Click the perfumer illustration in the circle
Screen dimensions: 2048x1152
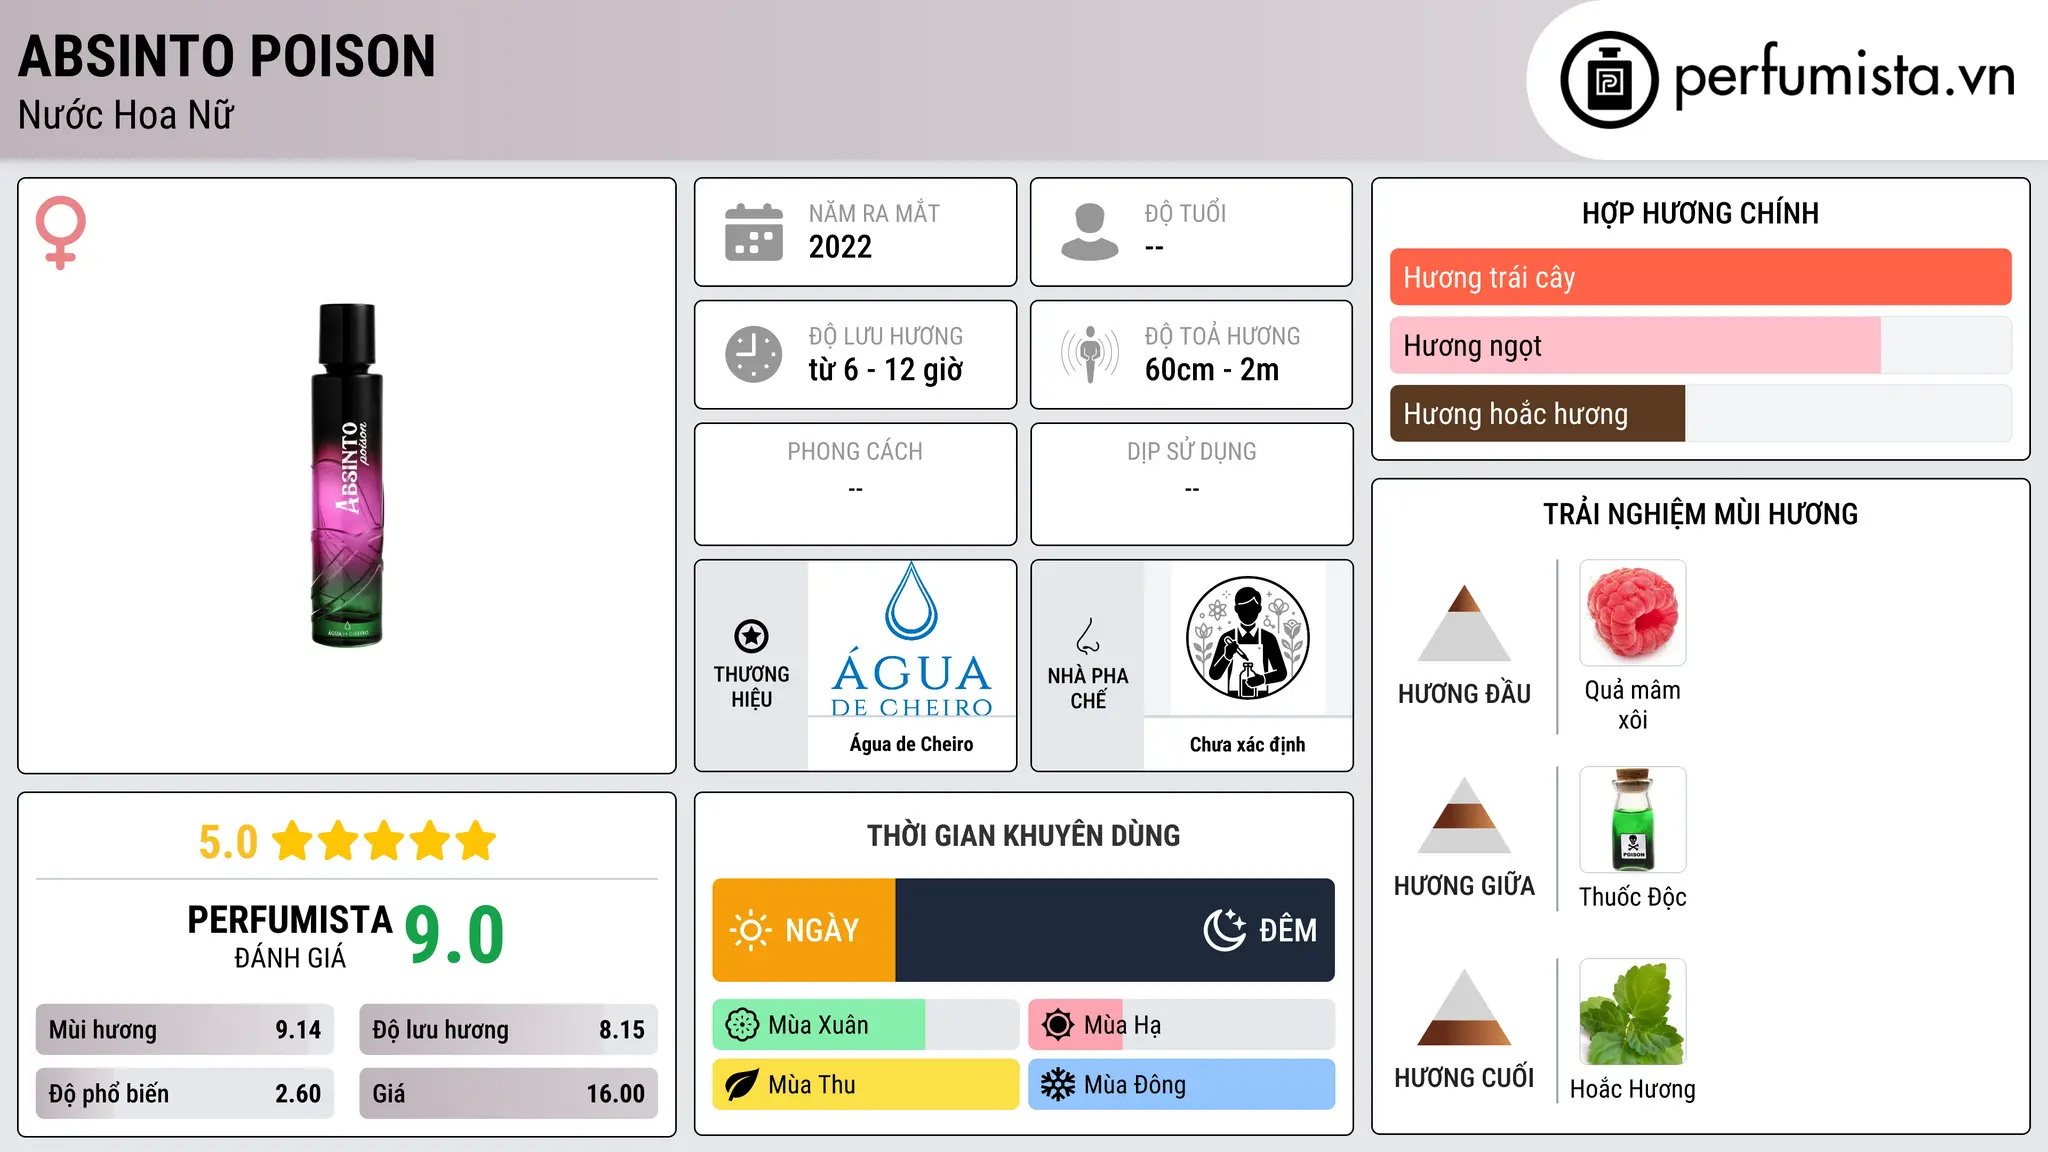pos(1247,638)
